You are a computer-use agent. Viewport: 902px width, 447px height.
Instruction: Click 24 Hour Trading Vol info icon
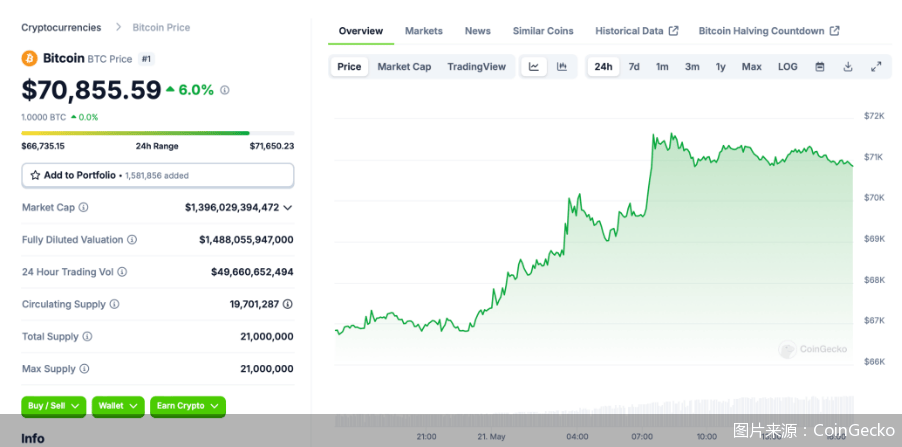point(122,272)
